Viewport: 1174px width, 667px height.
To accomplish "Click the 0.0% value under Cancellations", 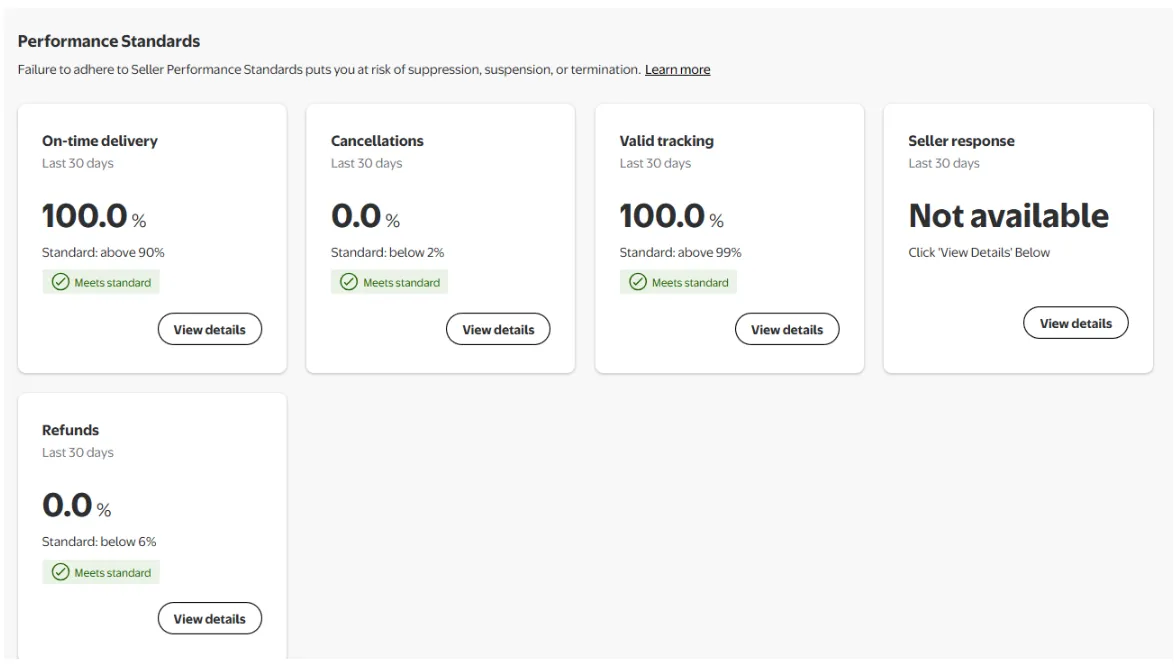I will pyautogui.click(x=365, y=216).
